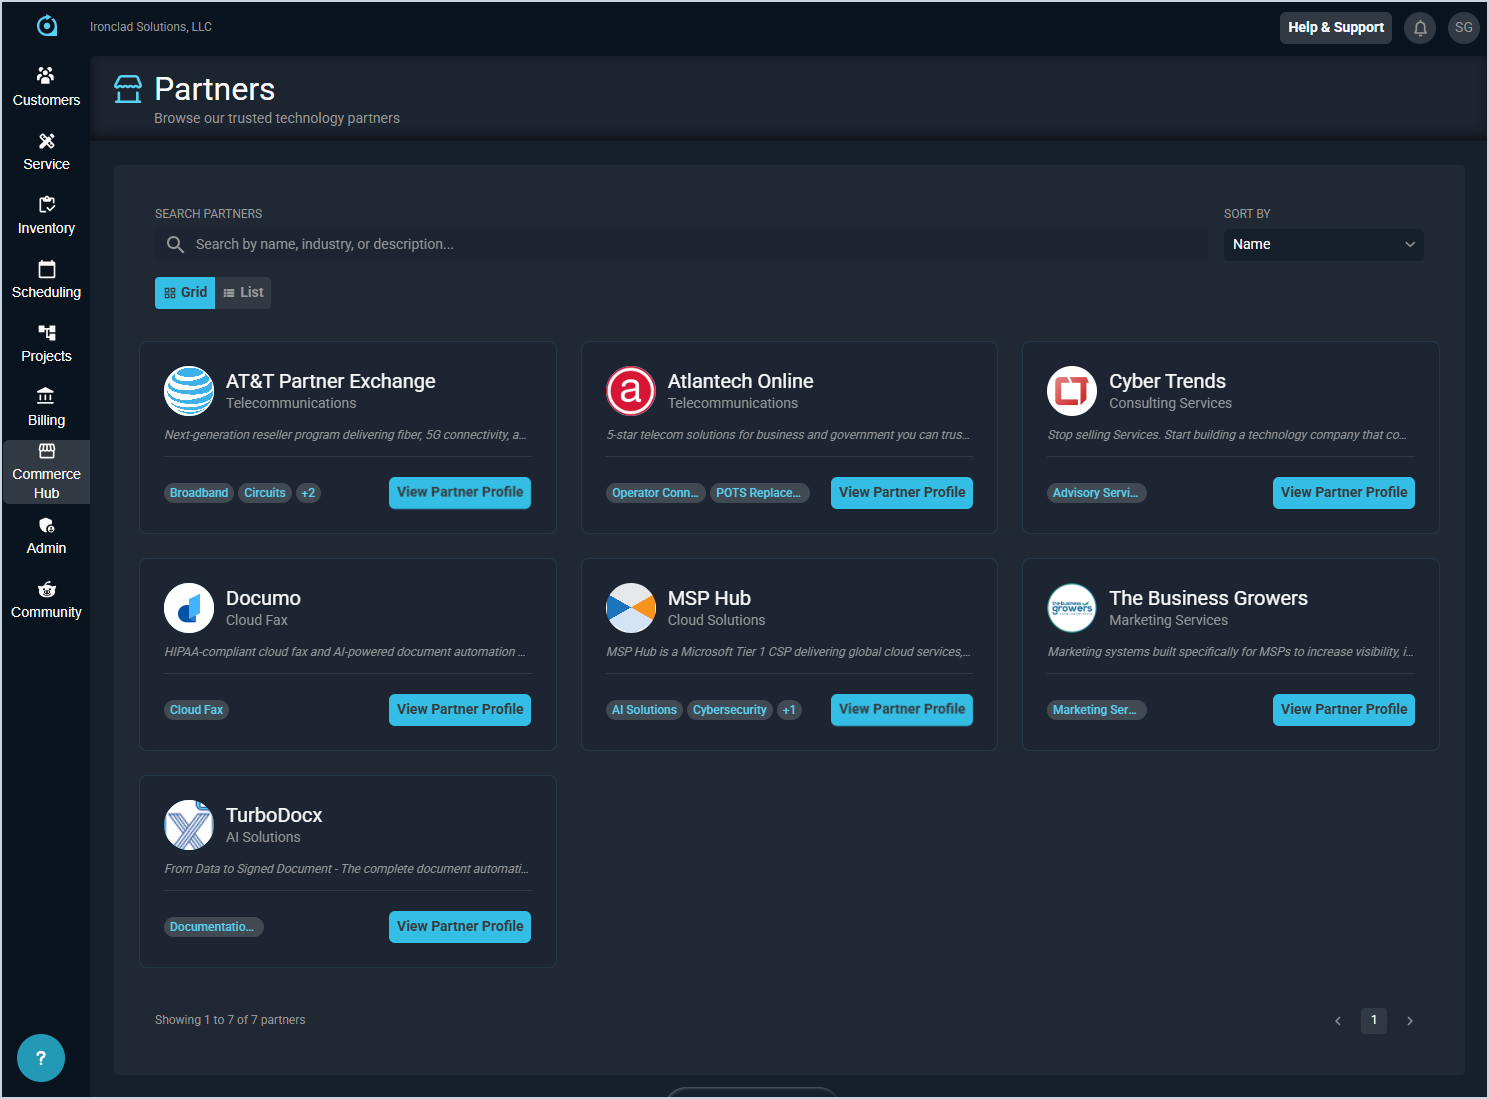Image resolution: width=1489 pixels, height=1099 pixels.
Task: Select page 1 in pagination
Action: (1374, 1021)
